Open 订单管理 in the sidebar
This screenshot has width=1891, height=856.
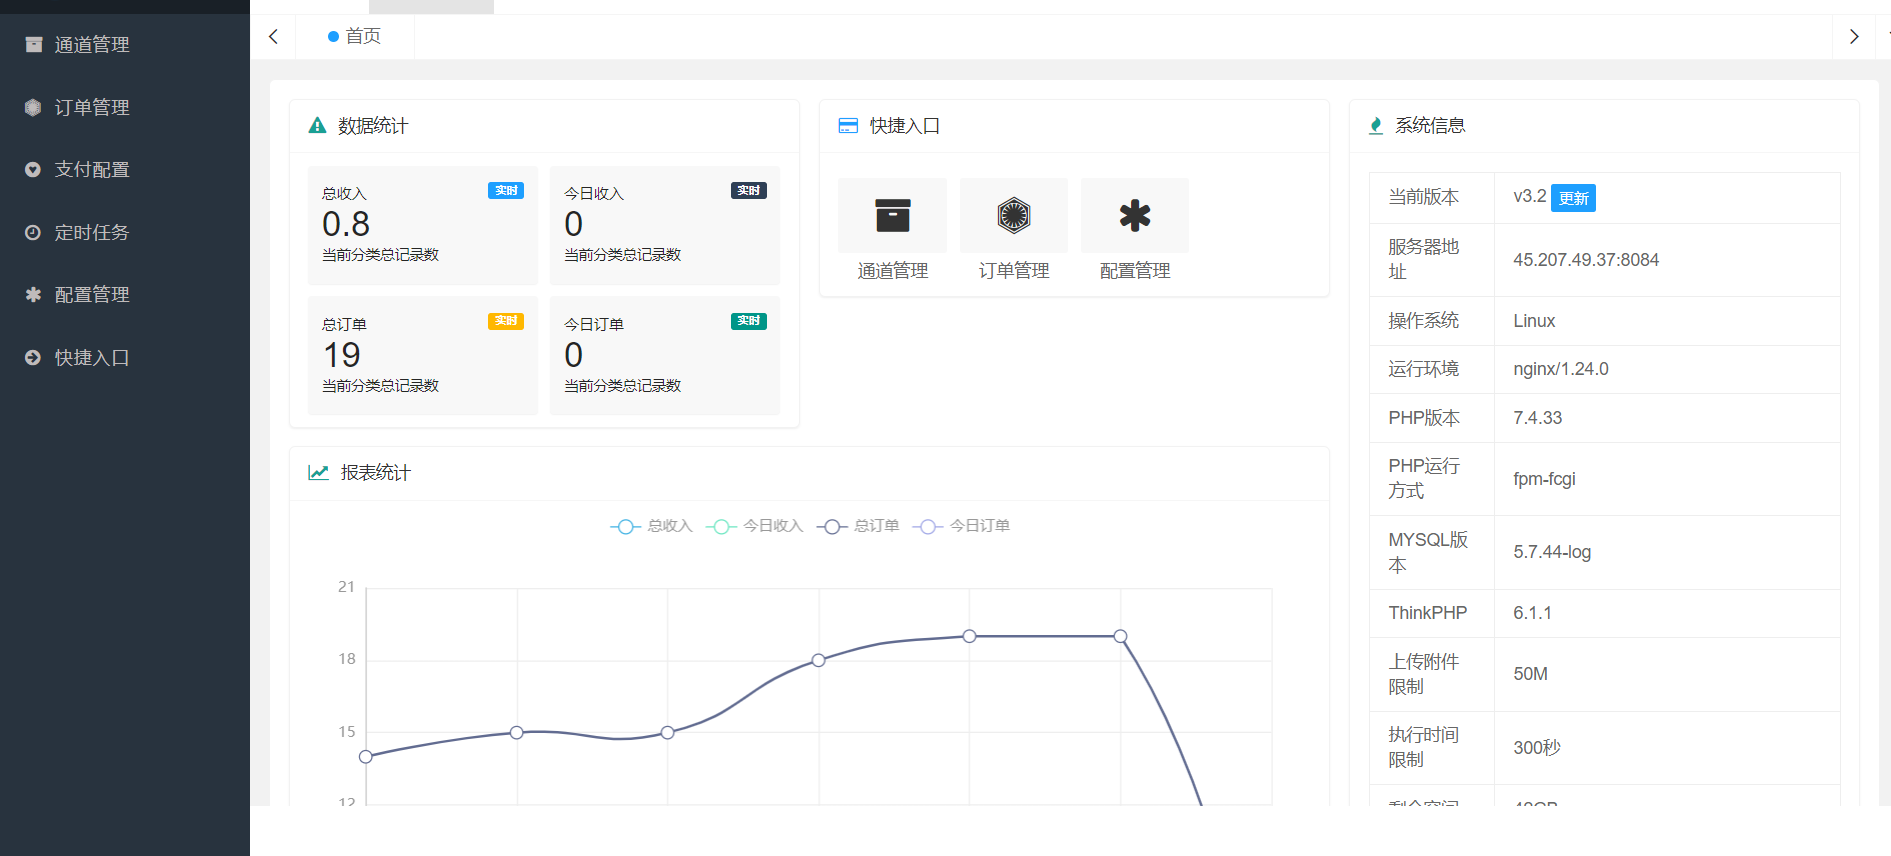point(125,107)
